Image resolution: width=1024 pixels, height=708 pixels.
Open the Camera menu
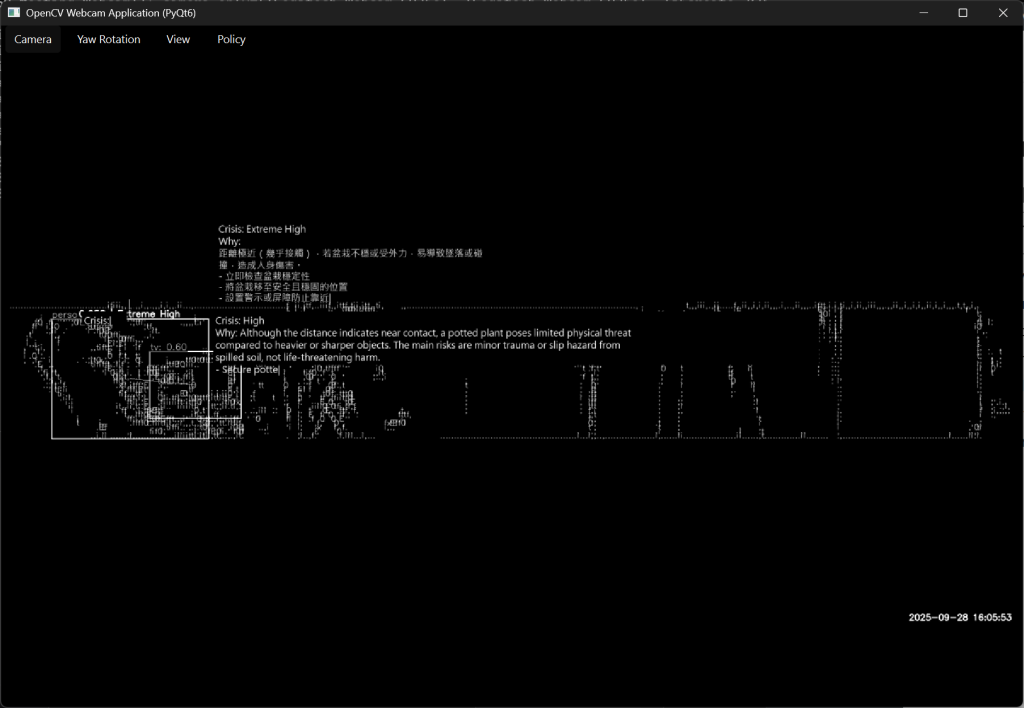point(33,39)
